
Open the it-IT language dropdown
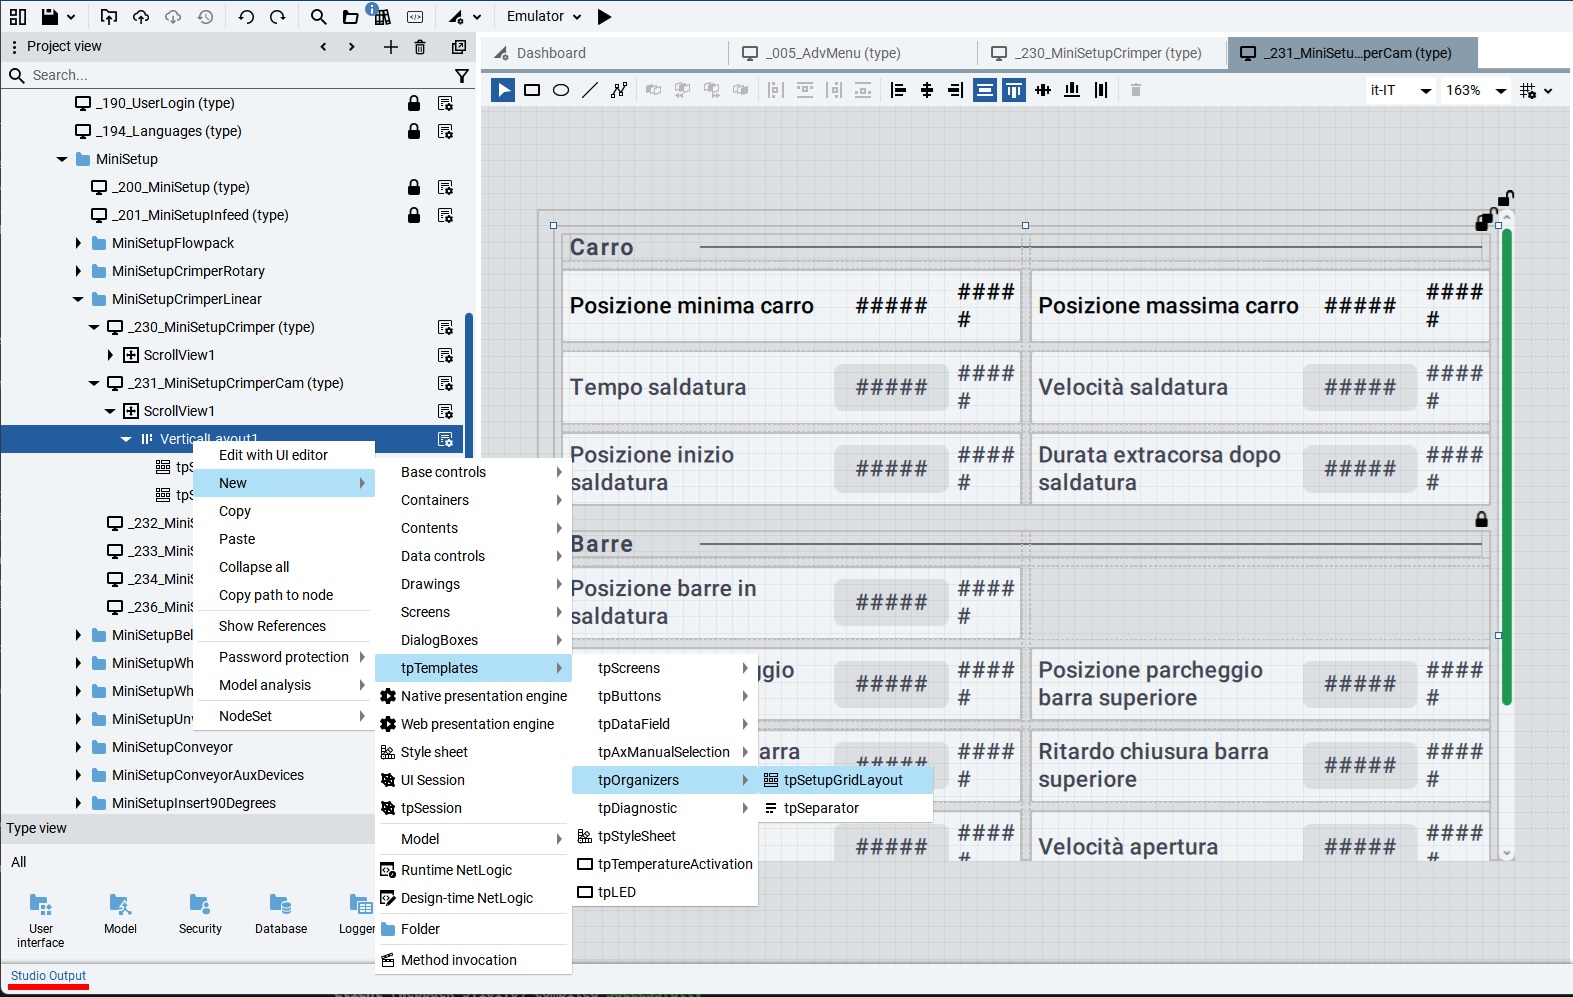1400,90
